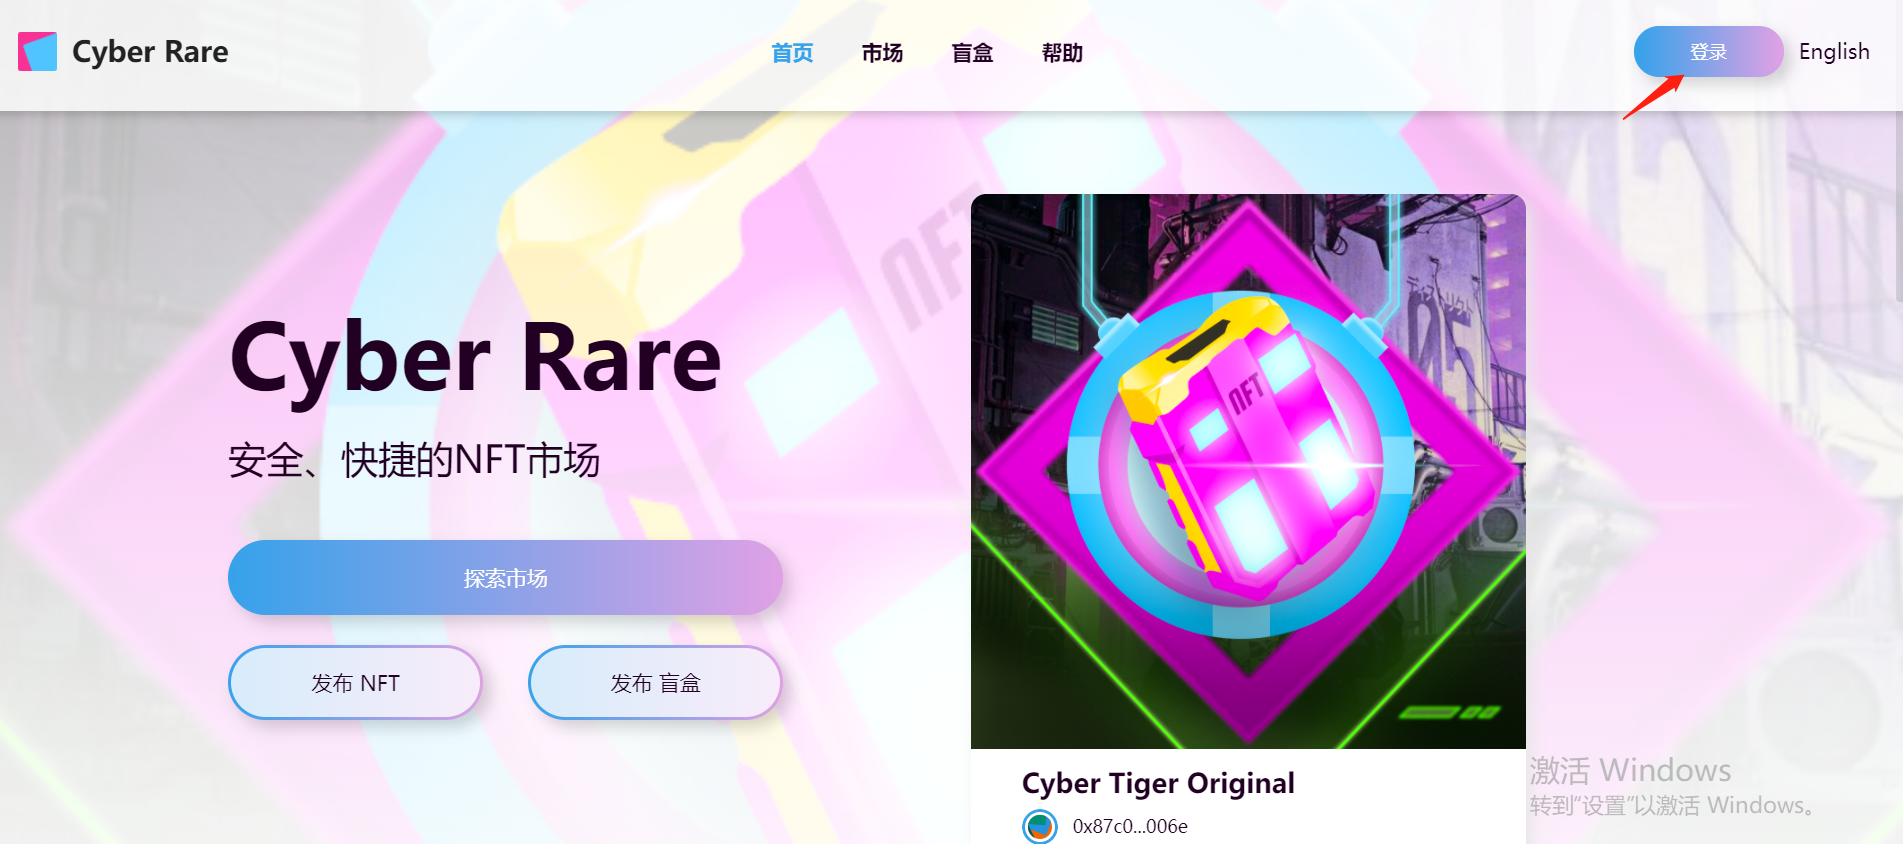
Task: Click the 激活 Windows watermark text
Action: click(1630, 770)
